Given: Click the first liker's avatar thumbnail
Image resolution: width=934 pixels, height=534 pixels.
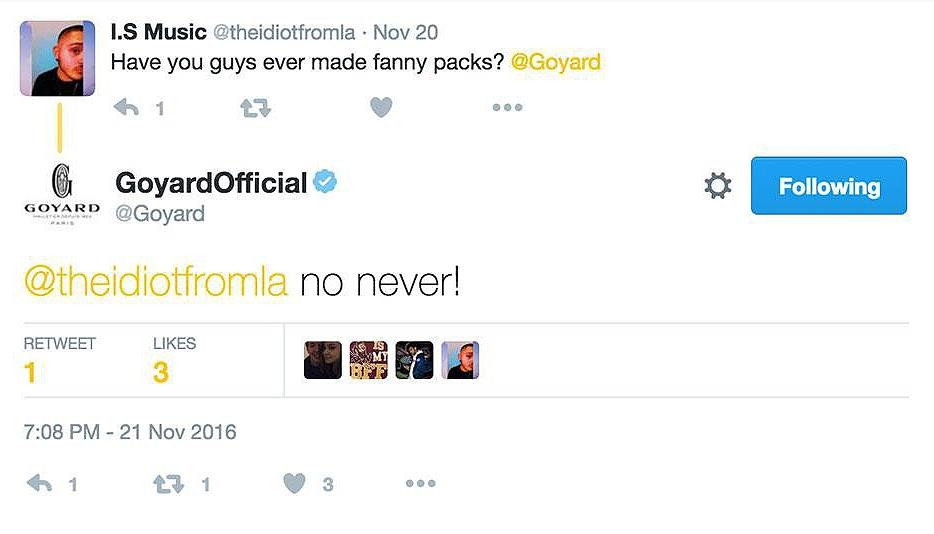Looking at the screenshot, I should click(x=323, y=360).
